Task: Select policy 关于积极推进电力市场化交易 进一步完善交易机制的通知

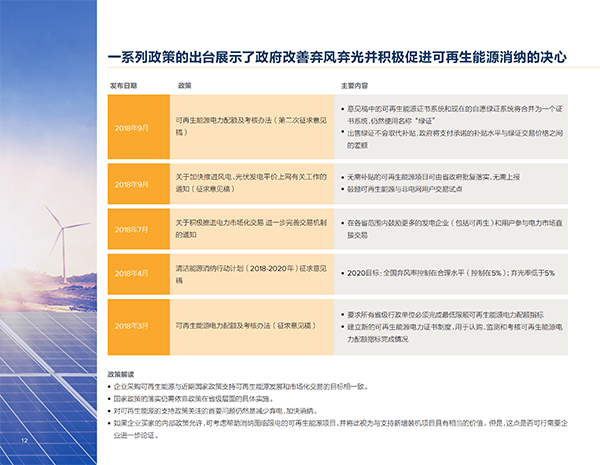Action: pyautogui.click(x=251, y=228)
